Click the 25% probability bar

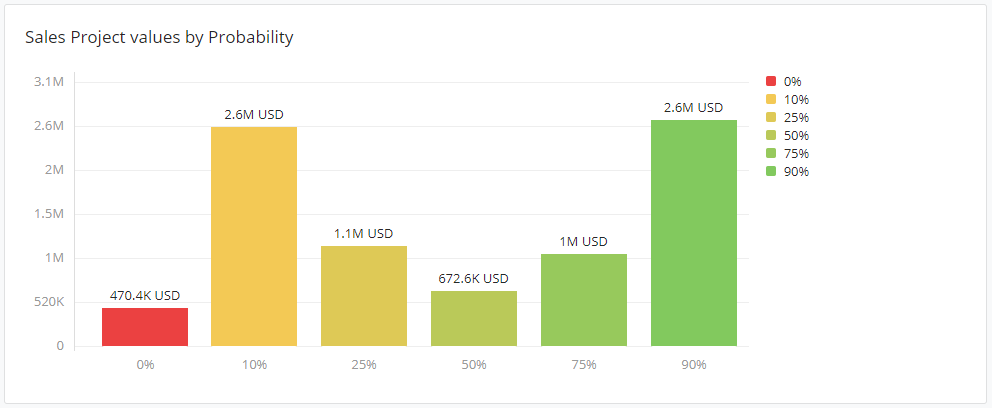tap(364, 296)
